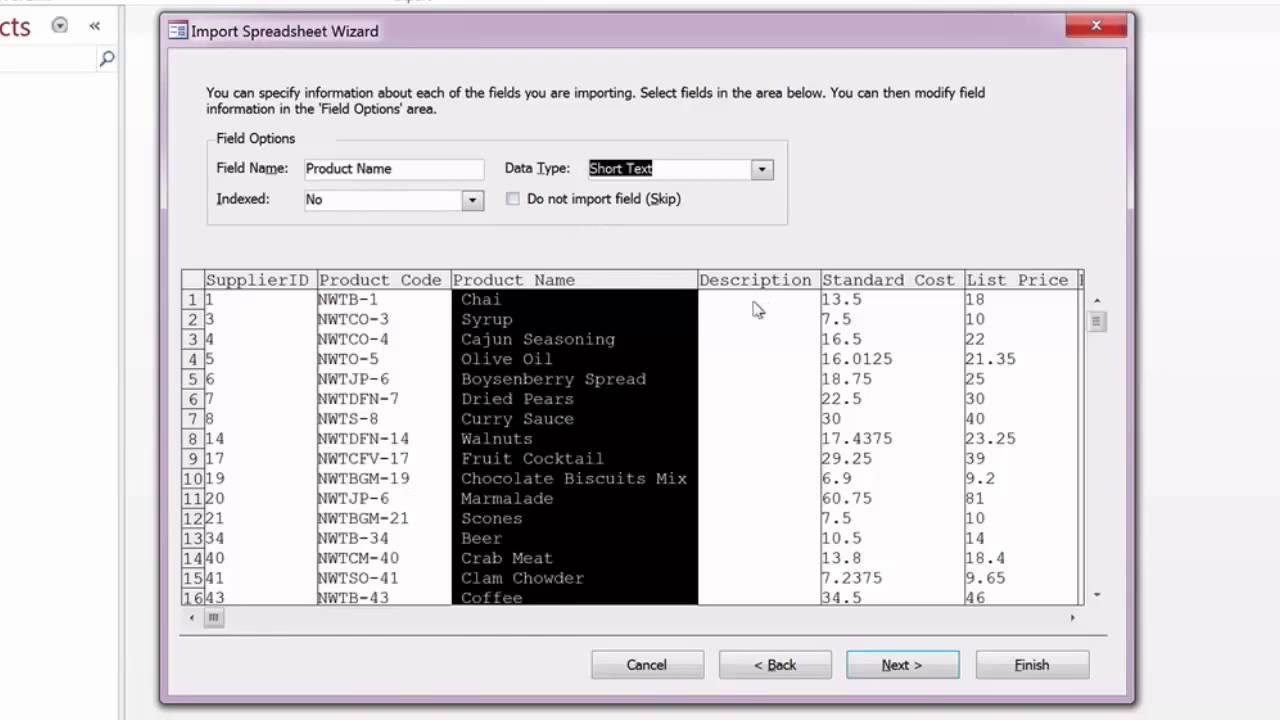Click inside the Field Name text box
The image size is (1280, 720).
[393, 168]
